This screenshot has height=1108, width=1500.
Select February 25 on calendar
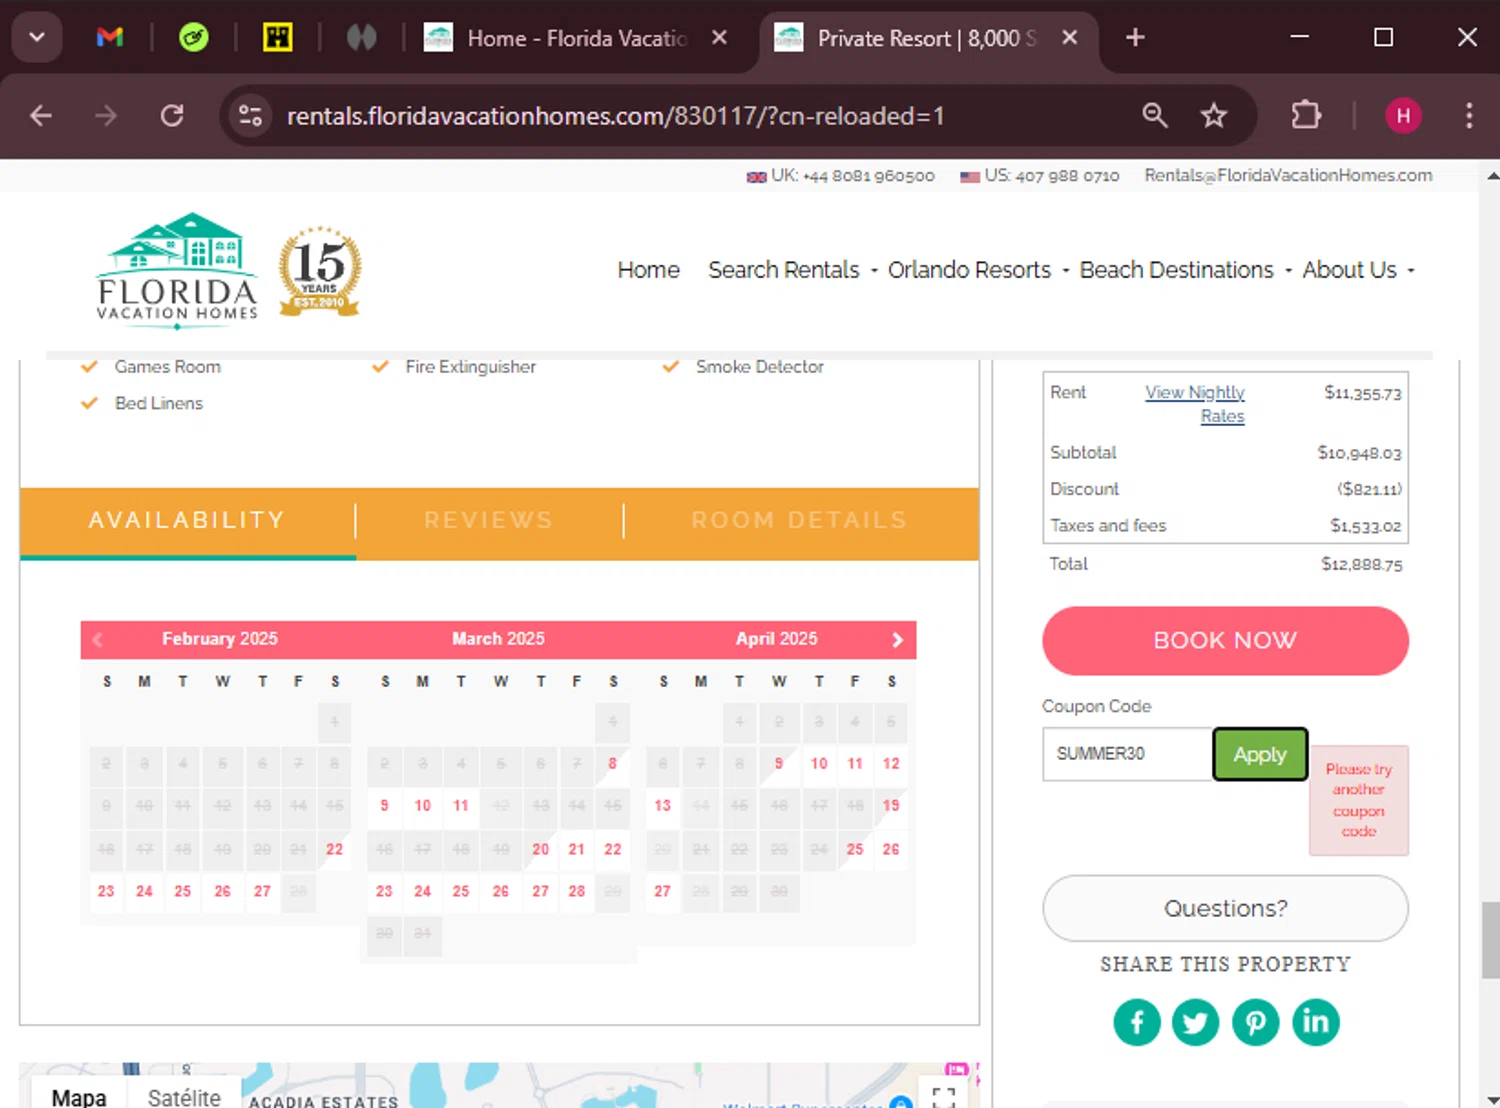182,891
